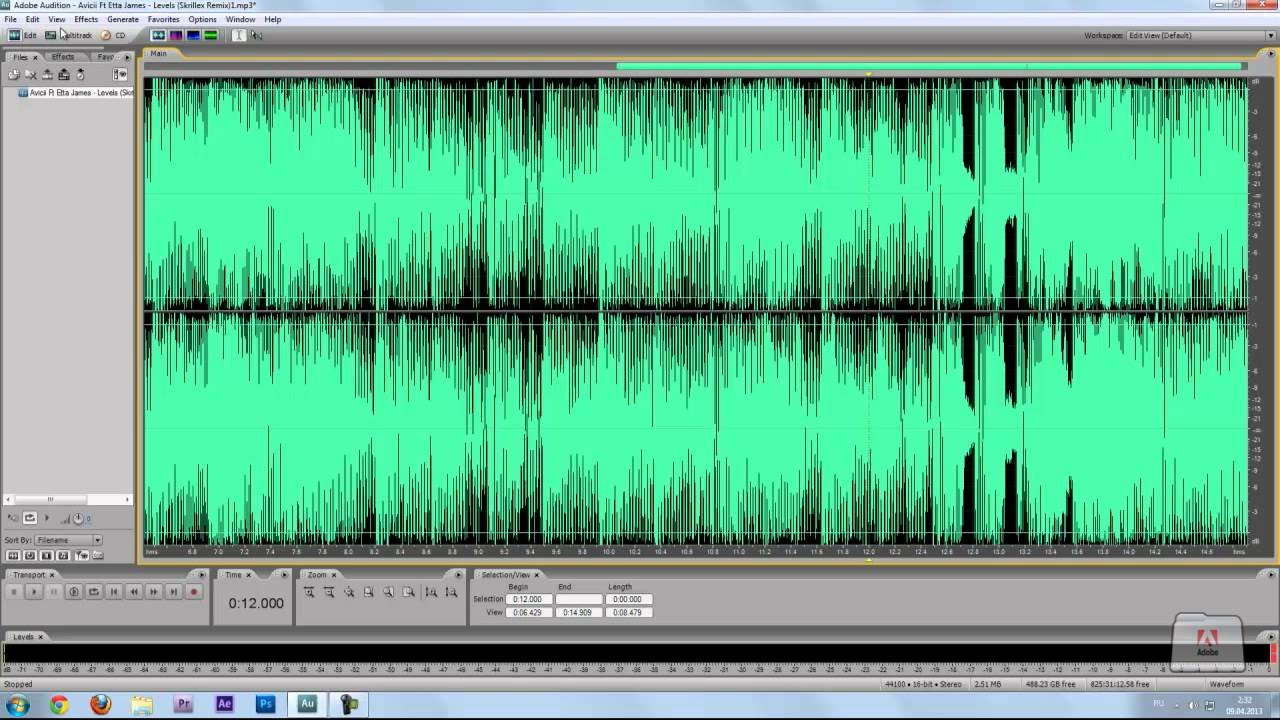This screenshot has height=720, width=1280.
Task: Click preview Play arrow in Files panel
Action: (x=46, y=518)
